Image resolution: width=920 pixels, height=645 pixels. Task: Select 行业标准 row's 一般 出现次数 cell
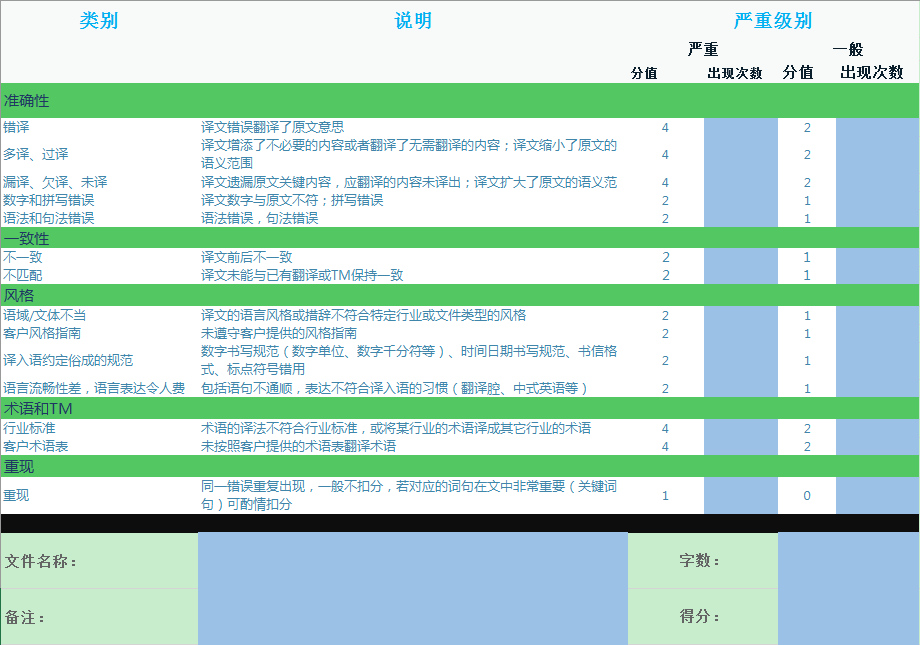coord(876,428)
